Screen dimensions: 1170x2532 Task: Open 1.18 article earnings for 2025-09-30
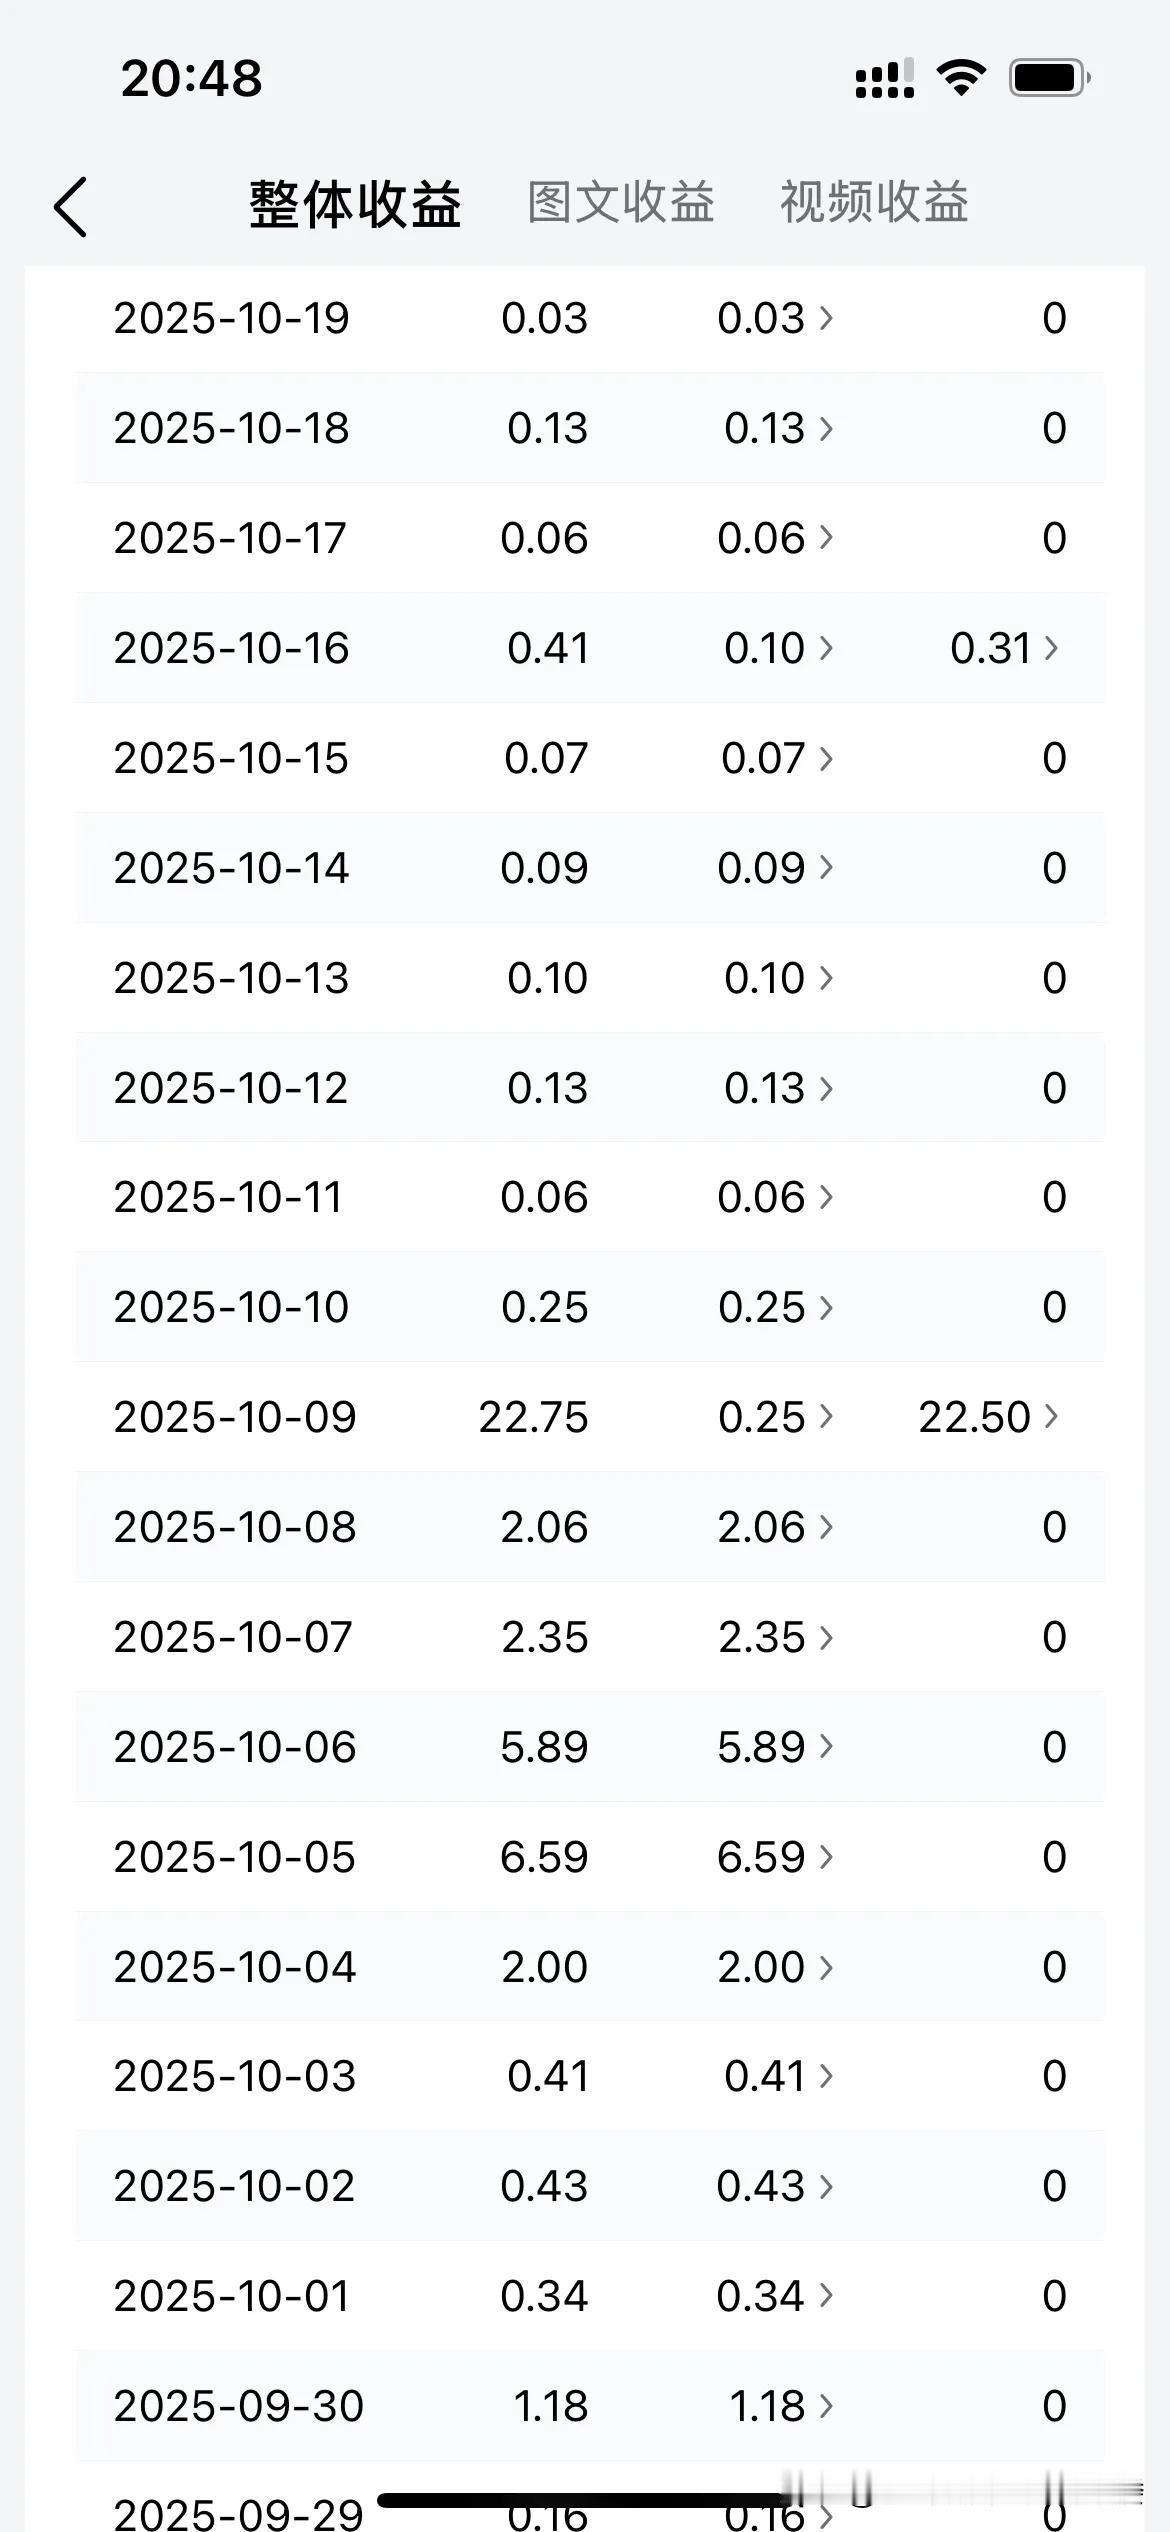(780, 2406)
